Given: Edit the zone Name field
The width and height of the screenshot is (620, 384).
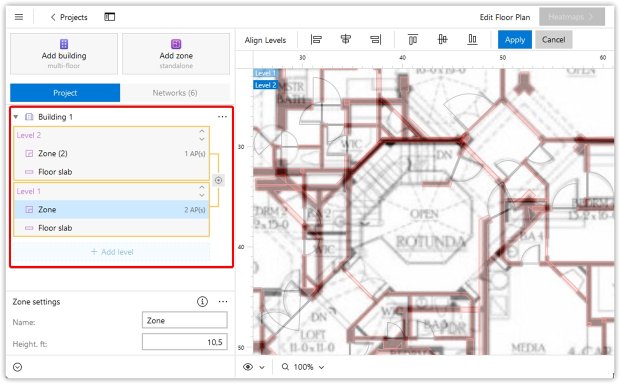Looking at the screenshot, I should coord(185,320).
